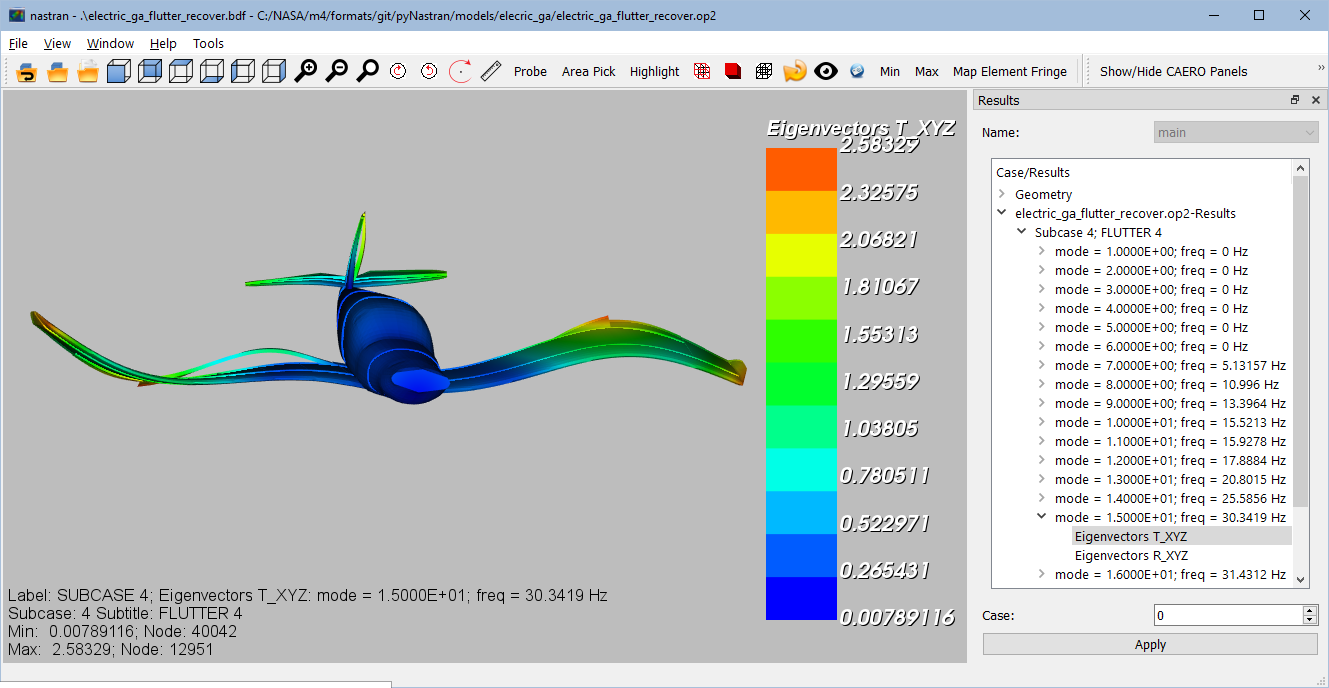Open the Window menu

[110, 43]
